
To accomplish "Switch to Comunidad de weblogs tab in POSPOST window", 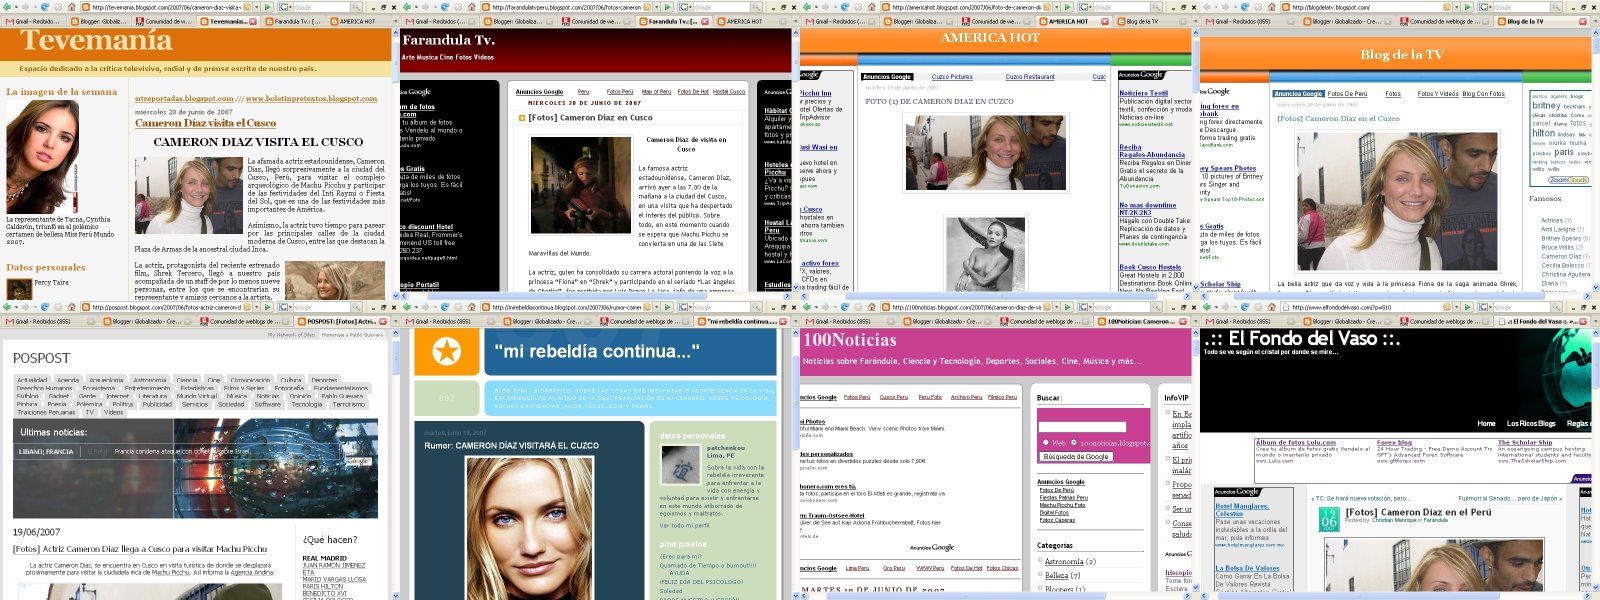I will (245, 321).
